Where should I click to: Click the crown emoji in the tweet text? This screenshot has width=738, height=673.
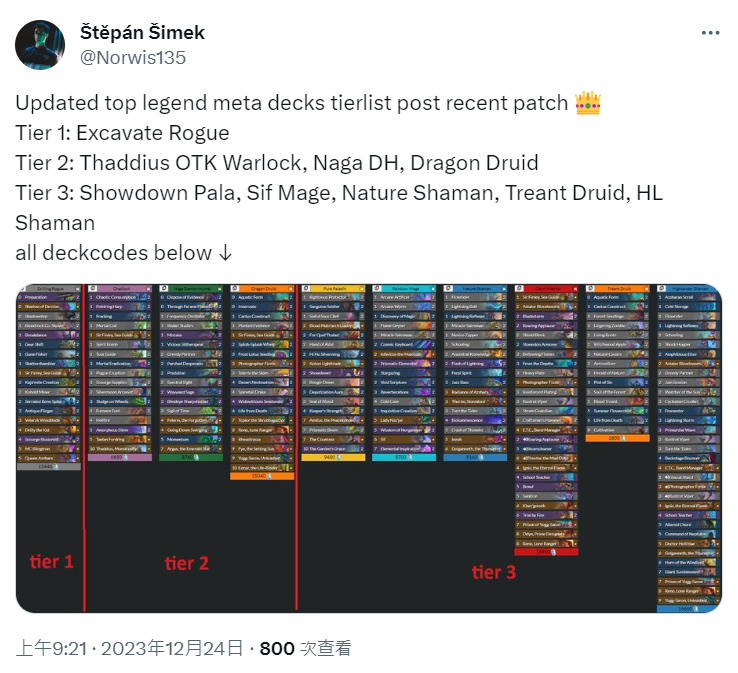(587, 103)
